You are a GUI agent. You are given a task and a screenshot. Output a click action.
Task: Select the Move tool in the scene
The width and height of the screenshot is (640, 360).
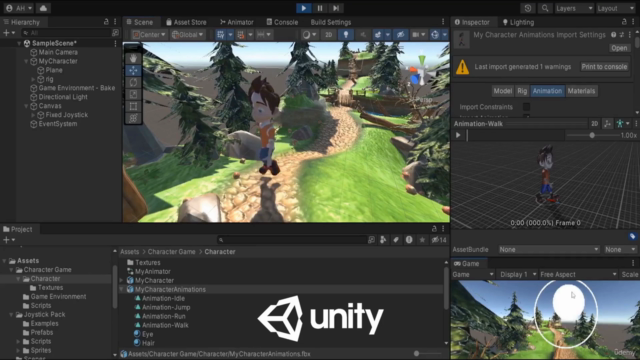coord(133,70)
